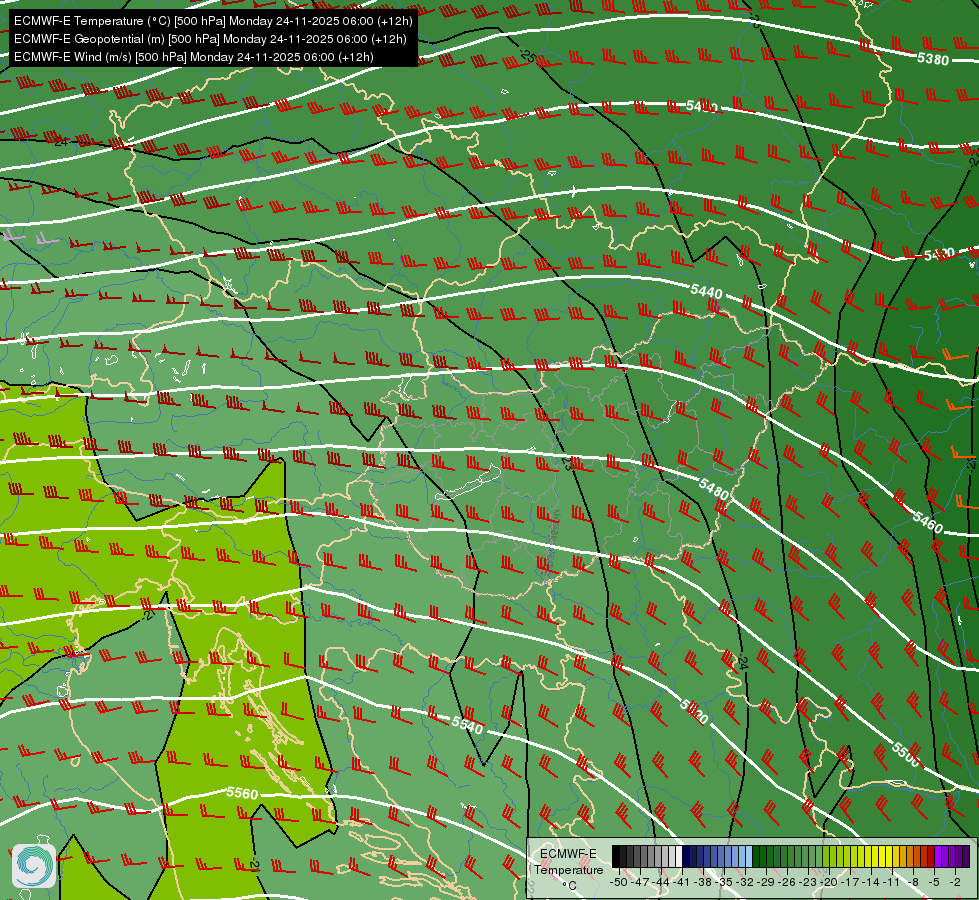Click the 5440 geopotential contour label
979x900 pixels.
(x=706, y=291)
